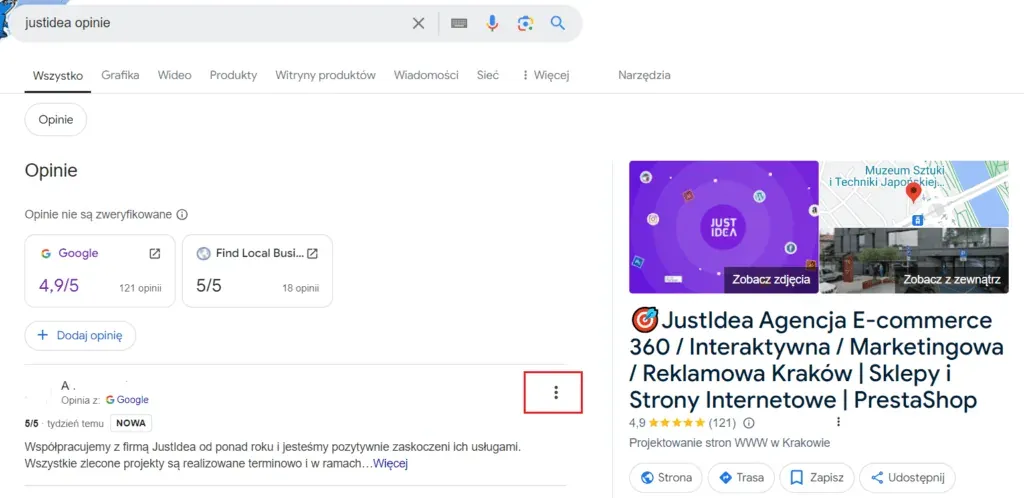The width and height of the screenshot is (1024, 498).
Task: Switch to the Grafika tab
Action: [120, 75]
